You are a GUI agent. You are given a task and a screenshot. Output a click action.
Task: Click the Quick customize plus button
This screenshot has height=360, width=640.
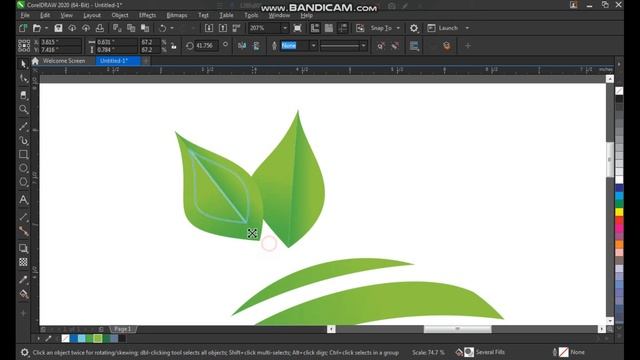pos(468,45)
